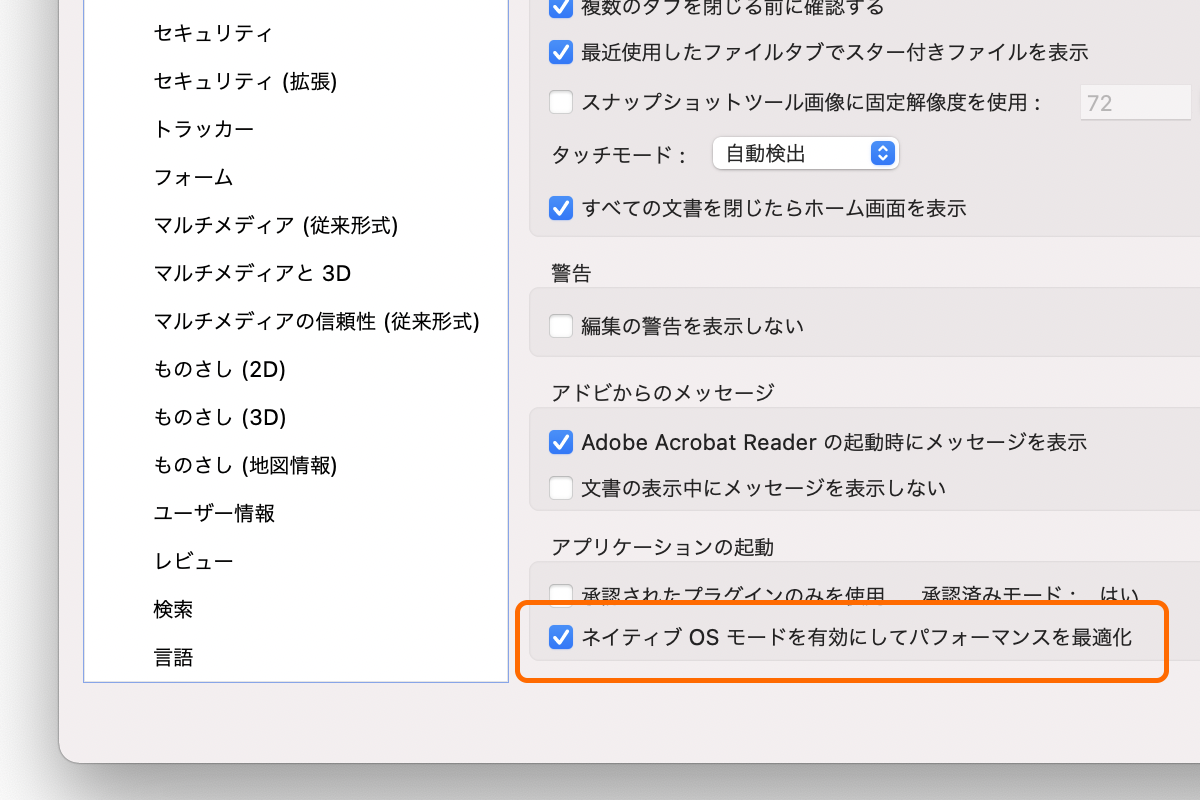Open the タッチモード dropdown
The image size is (1200, 800).
(805, 153)
